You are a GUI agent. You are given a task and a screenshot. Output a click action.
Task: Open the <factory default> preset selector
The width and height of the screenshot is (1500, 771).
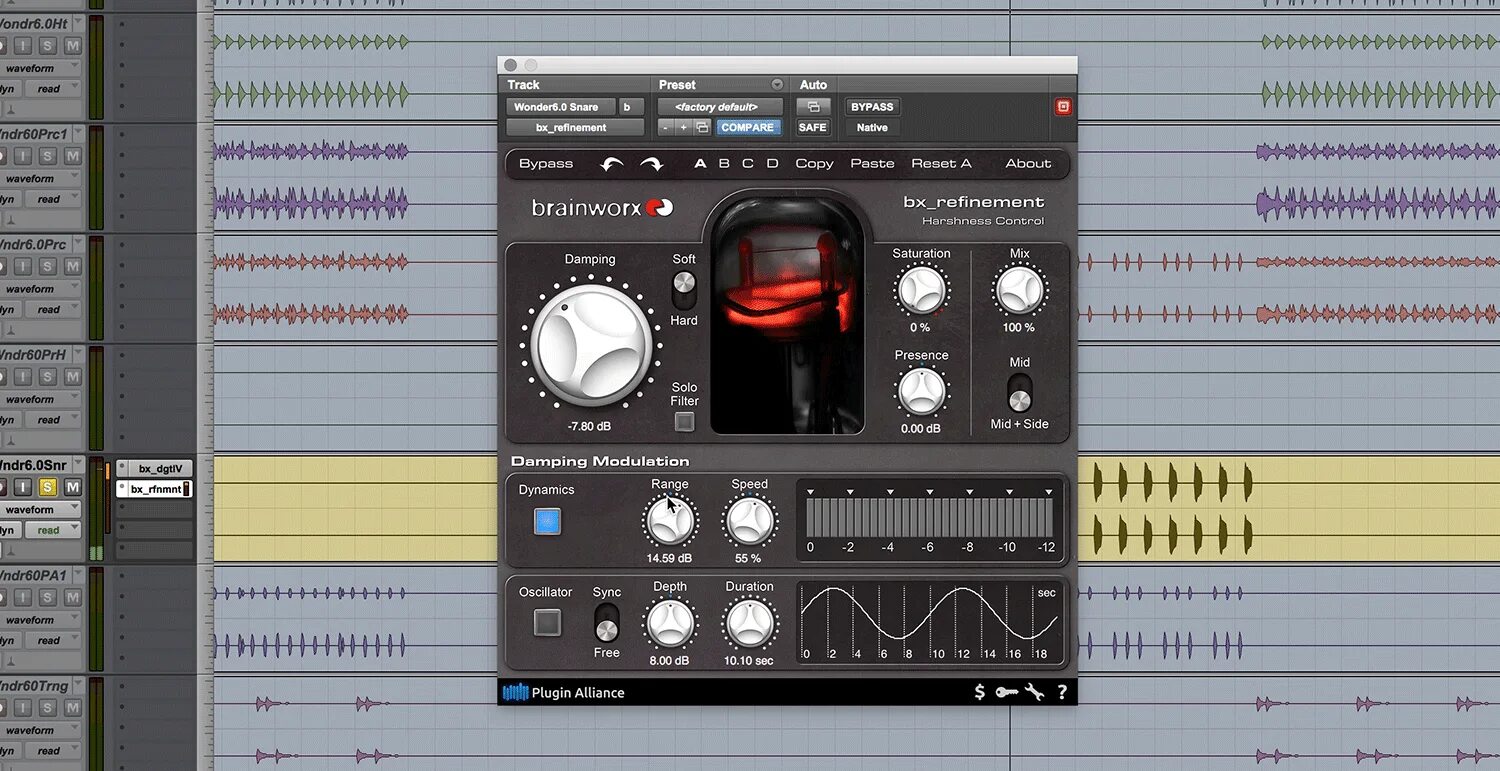point(720,107)
